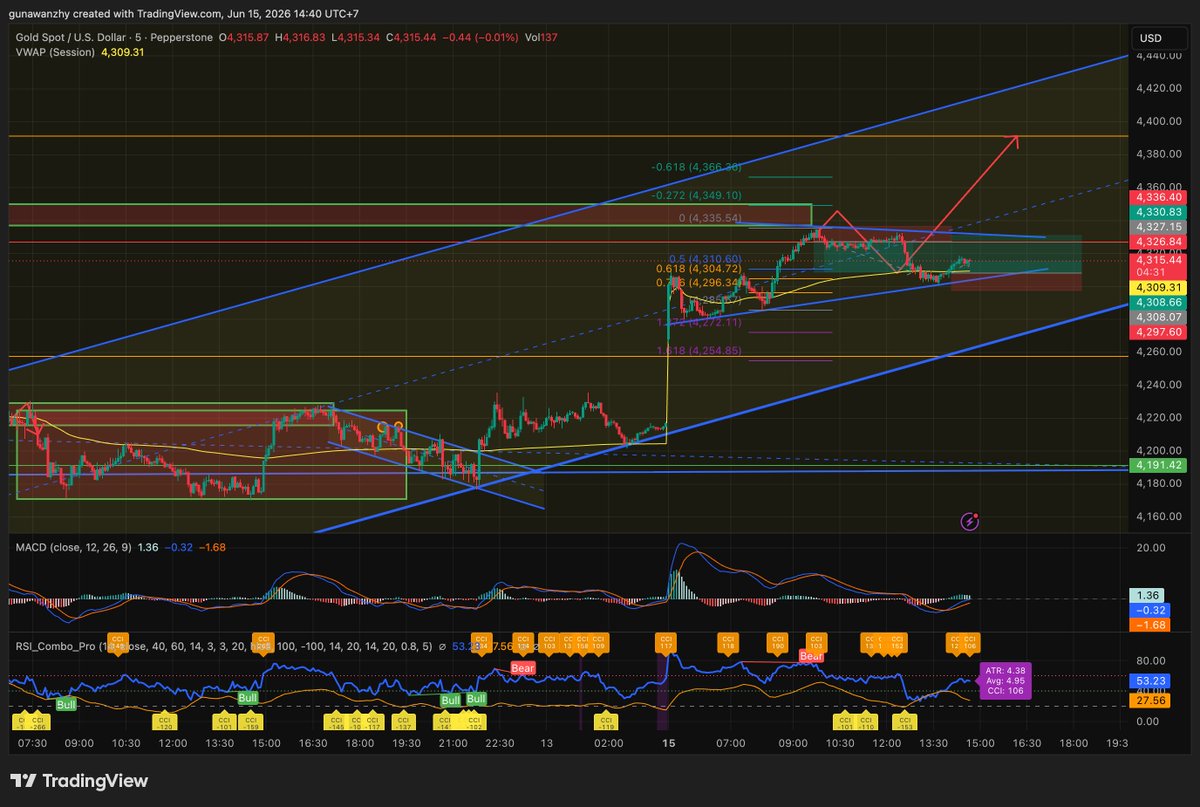1200x807 pixels.
Task: Click the 4,400.00 price axis label
Action: [x=1158, y=121]
